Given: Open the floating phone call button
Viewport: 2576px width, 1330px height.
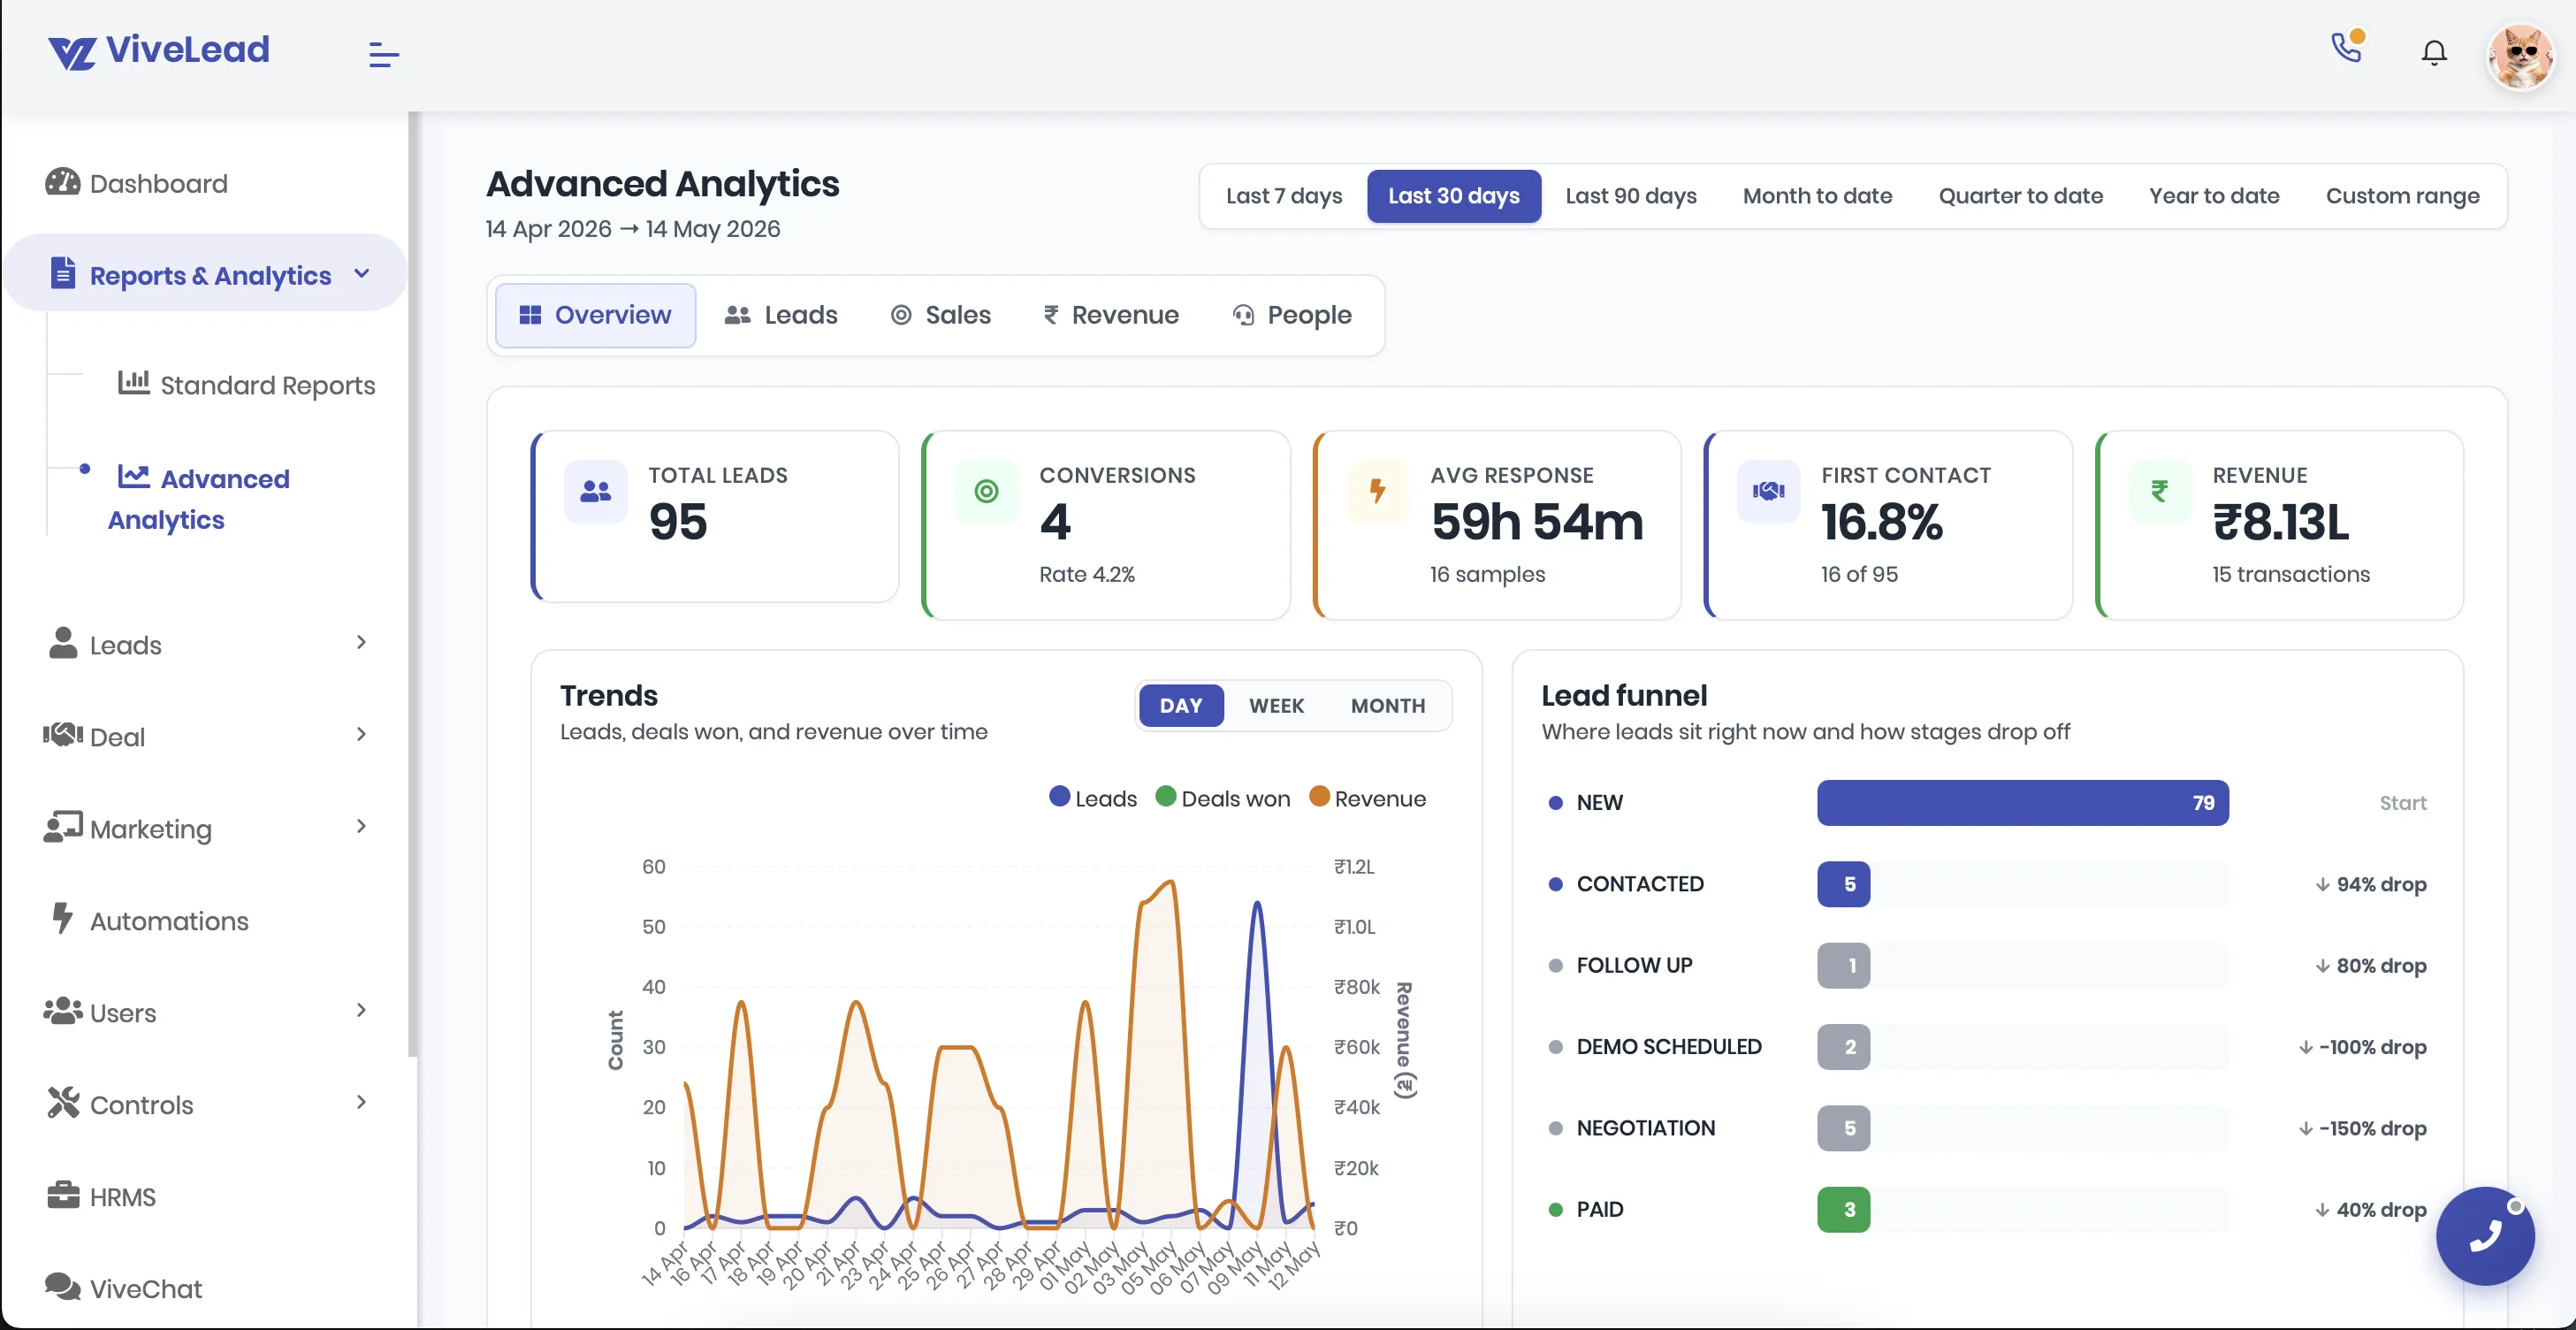Looking at the screenshot, I should click(2485, 1236).
